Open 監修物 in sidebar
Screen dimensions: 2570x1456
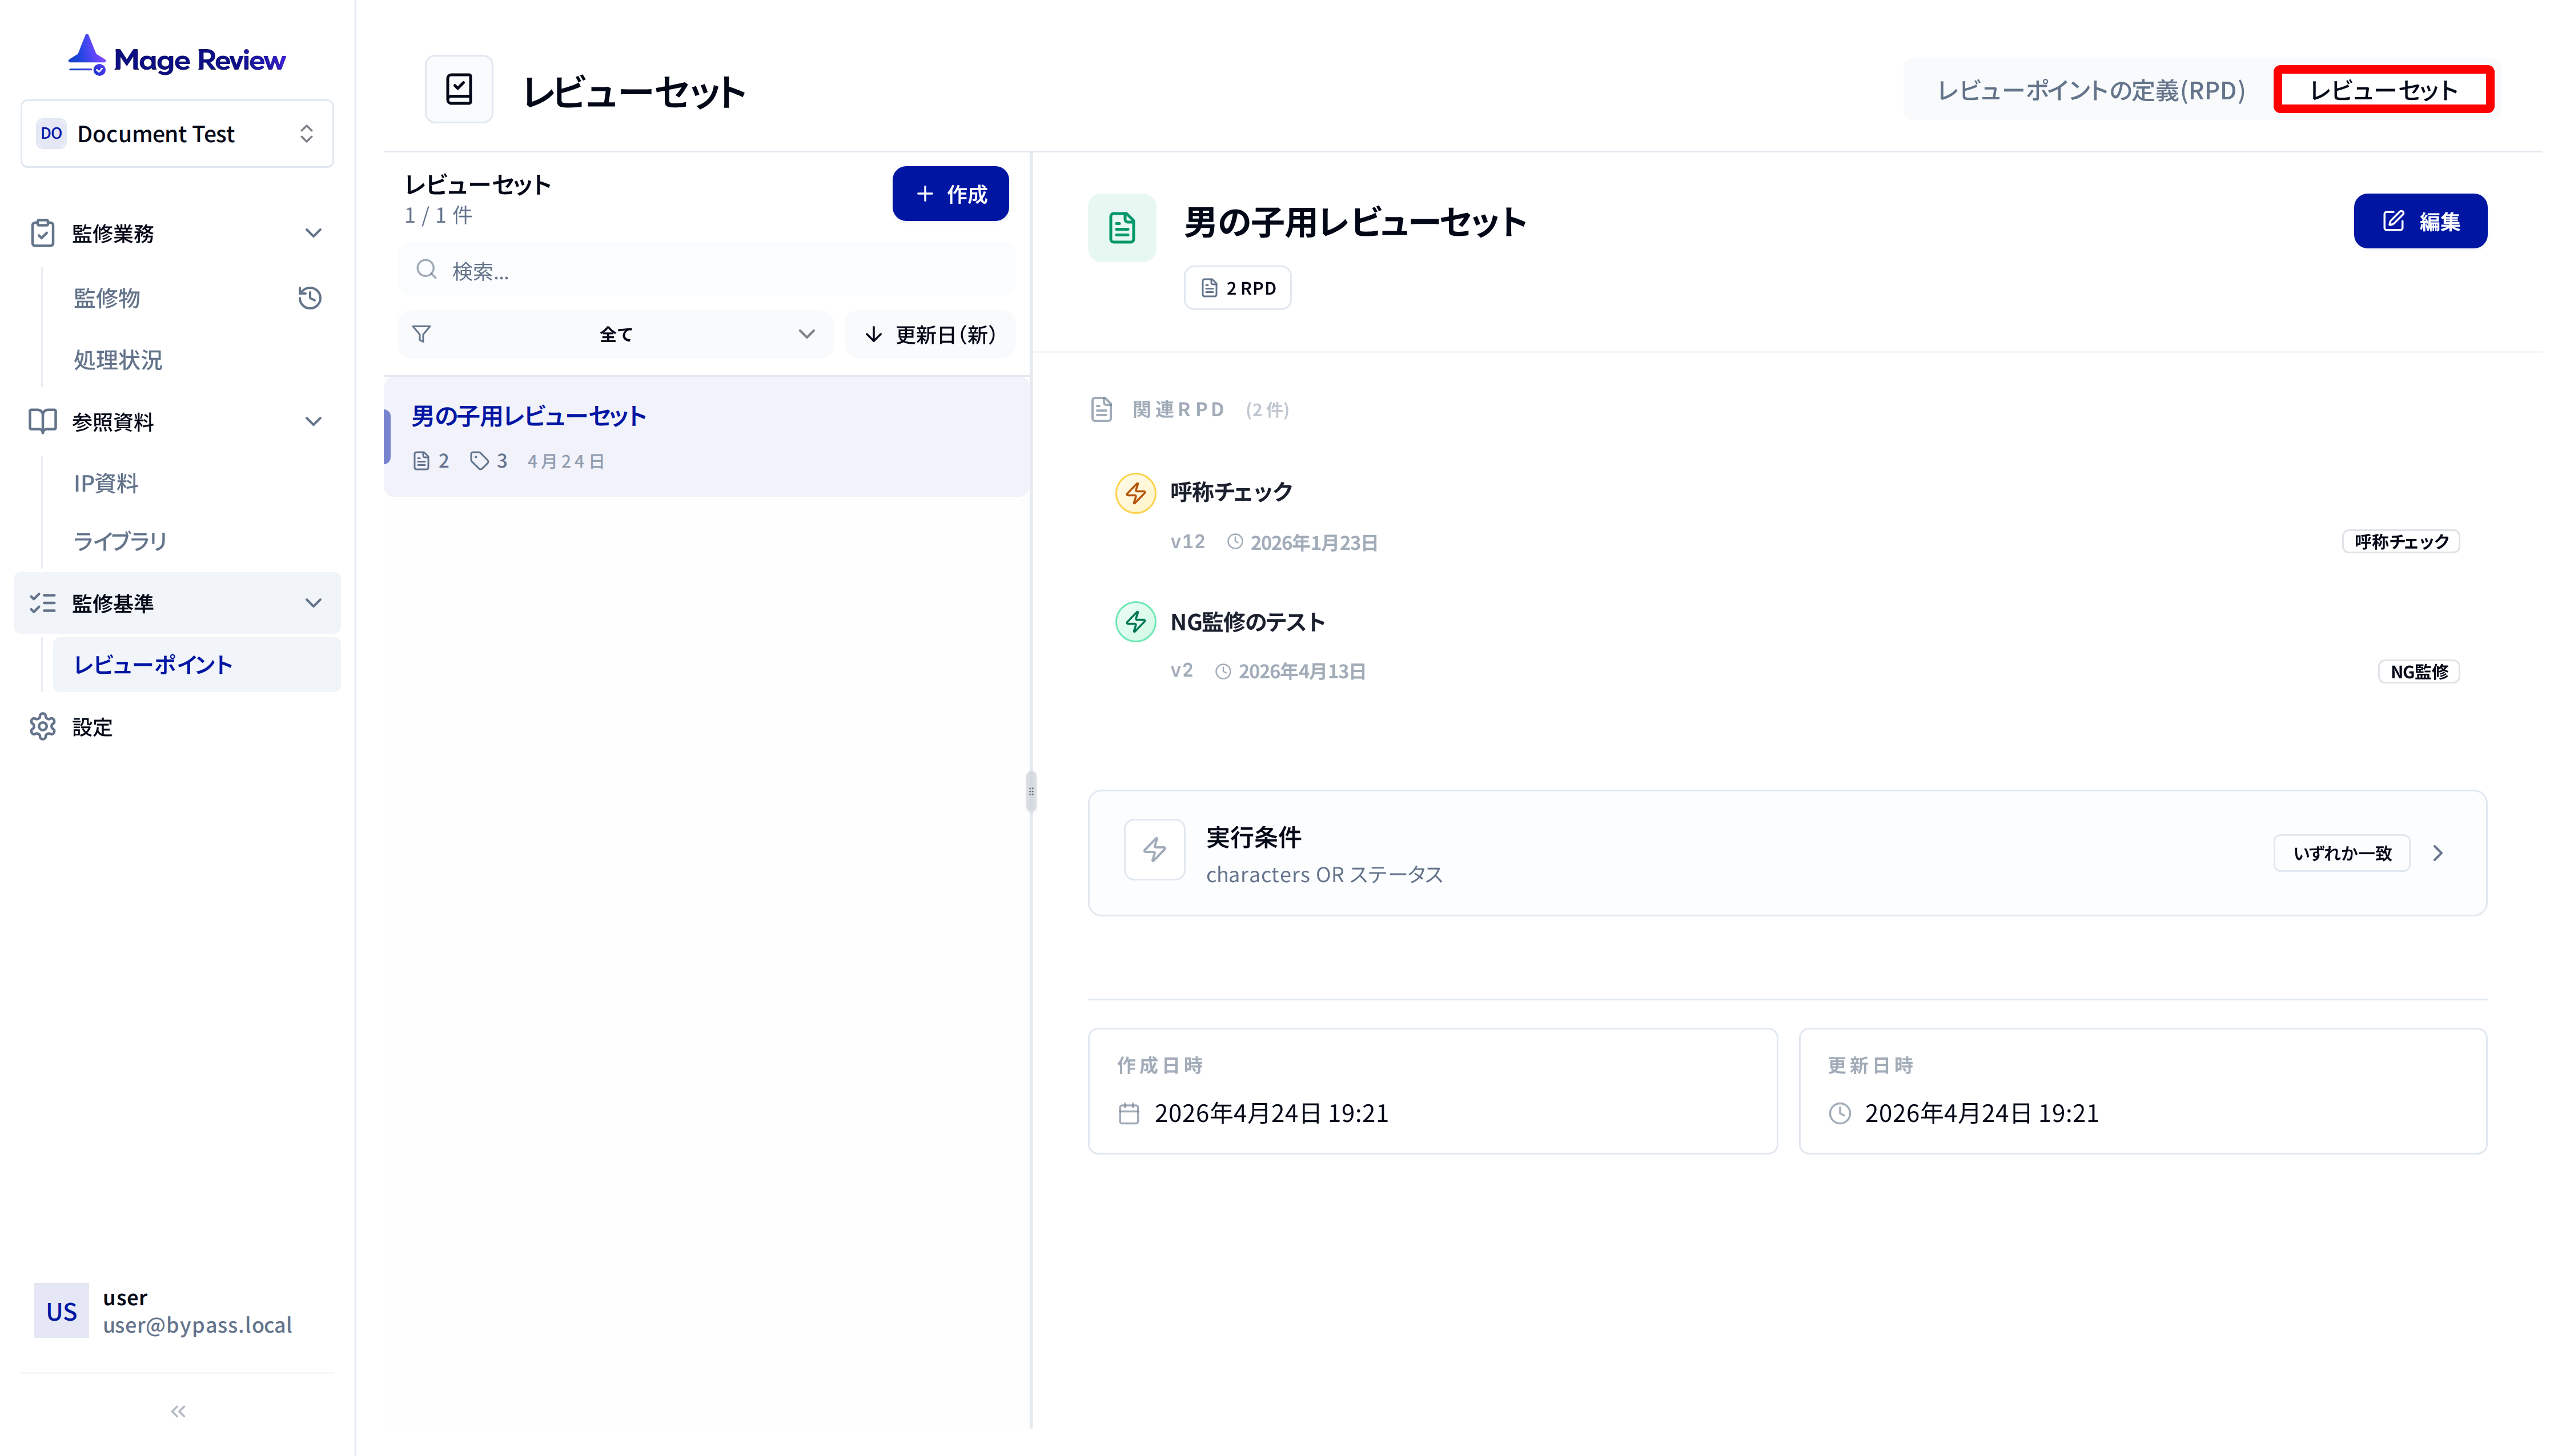point(107,298)
